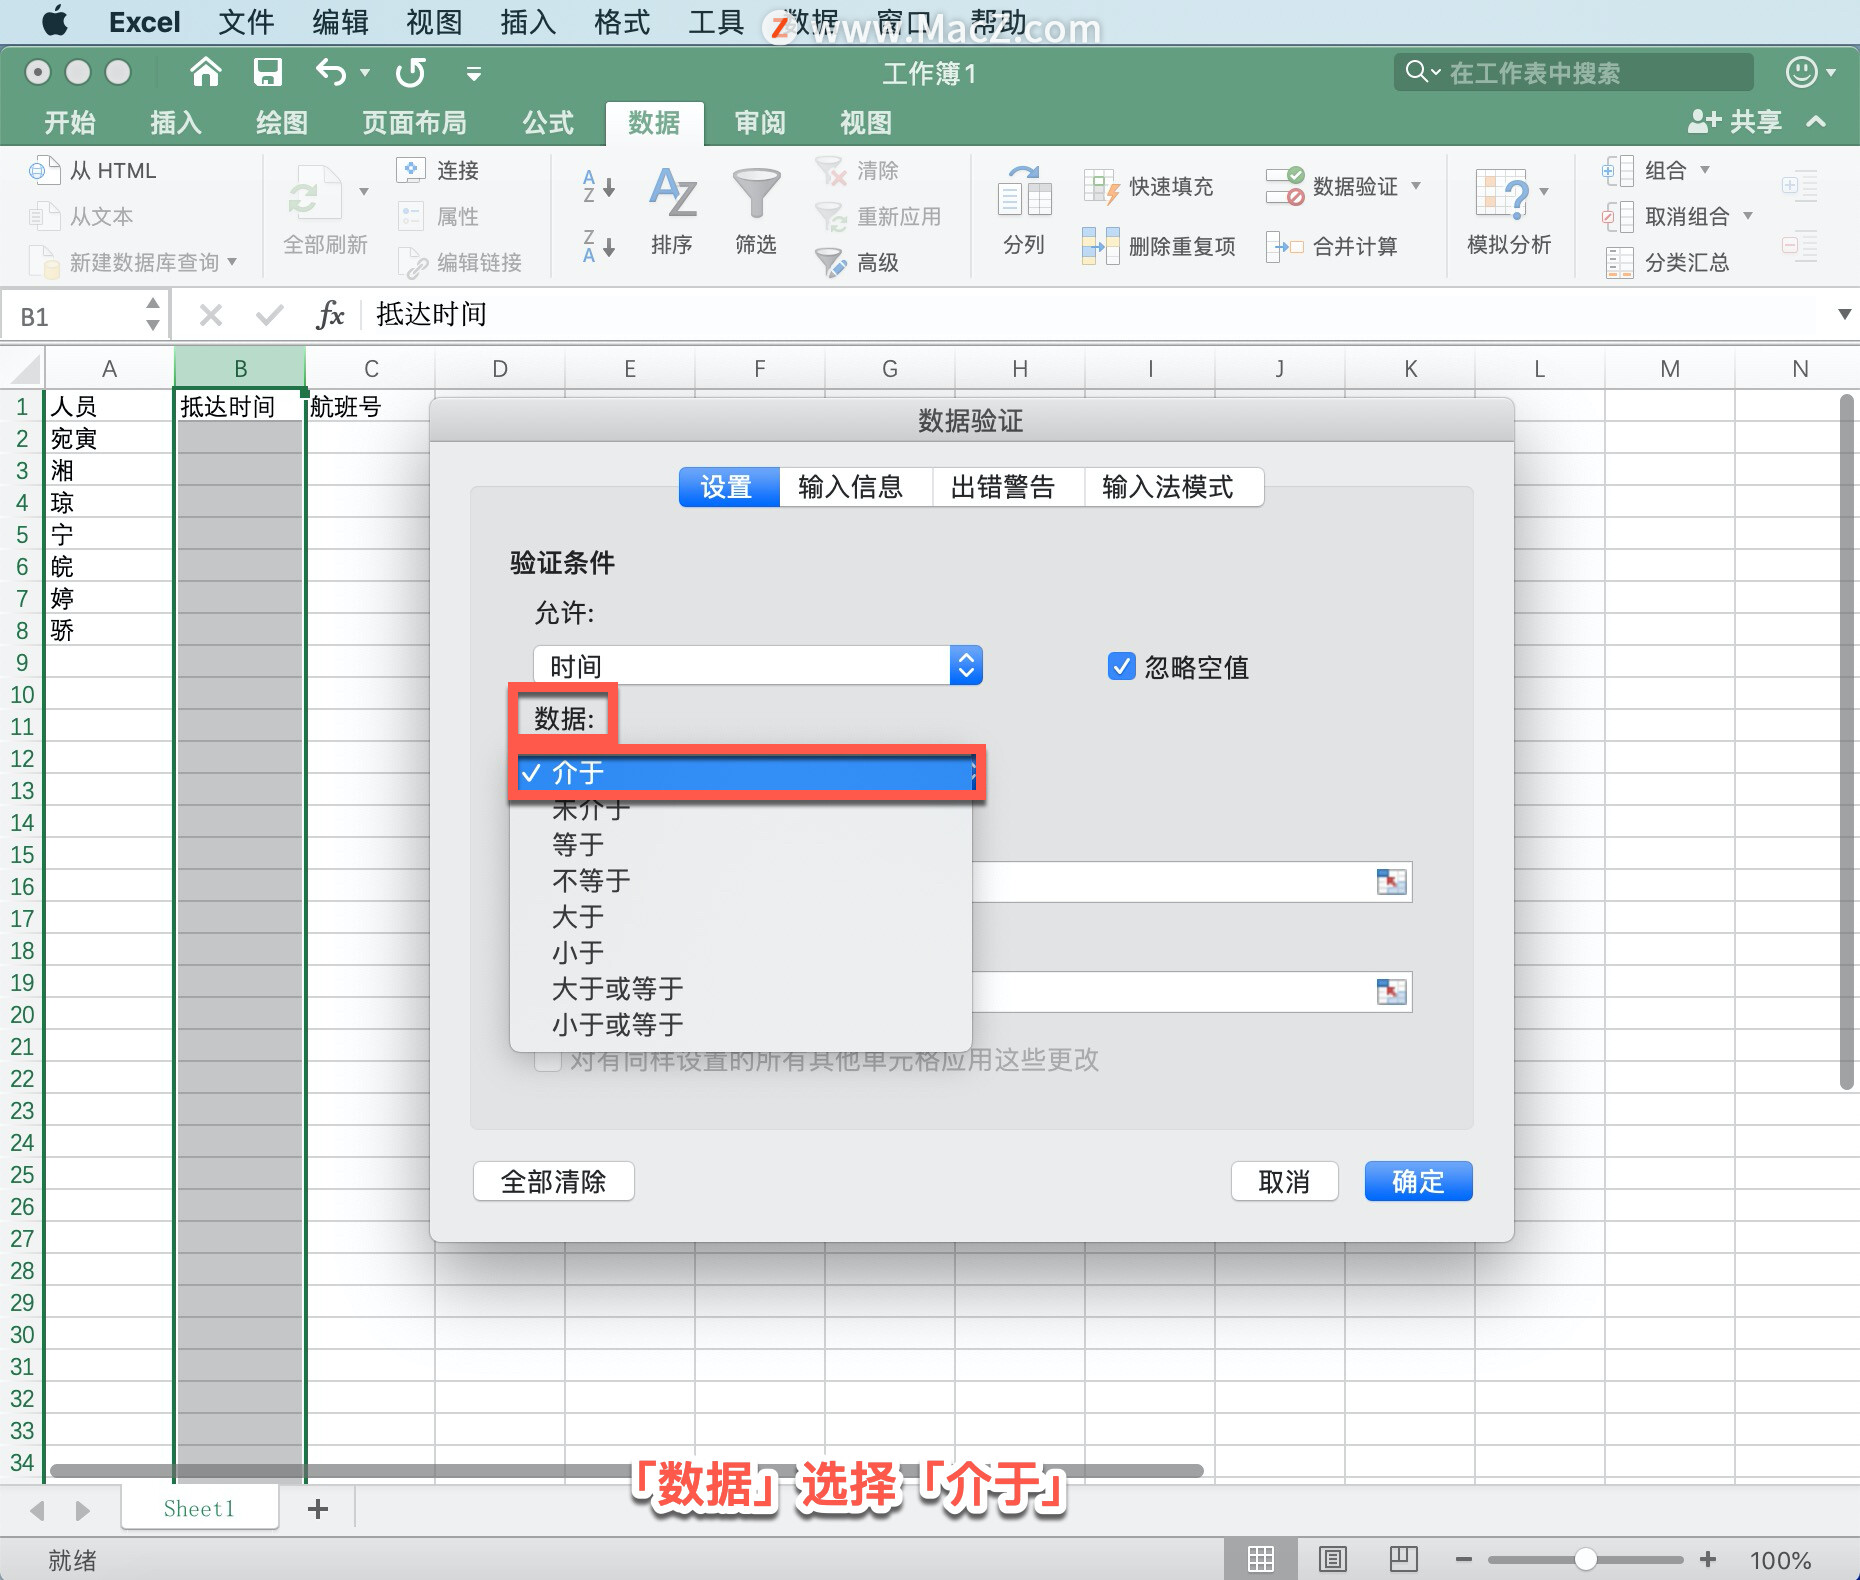Click the zoom out minus button
This screenshot has width=1860, height=1580.
coord(1464,1560)
